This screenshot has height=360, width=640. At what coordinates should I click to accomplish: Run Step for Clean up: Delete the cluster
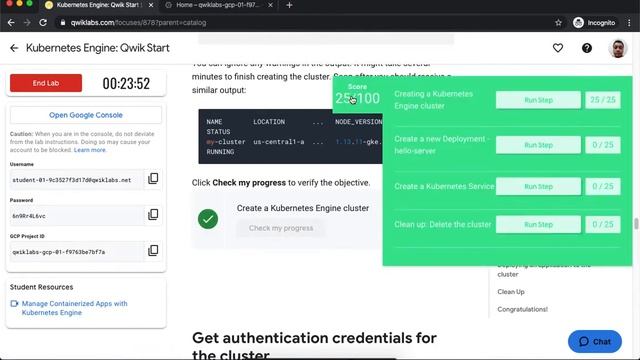tap(538, 224)
